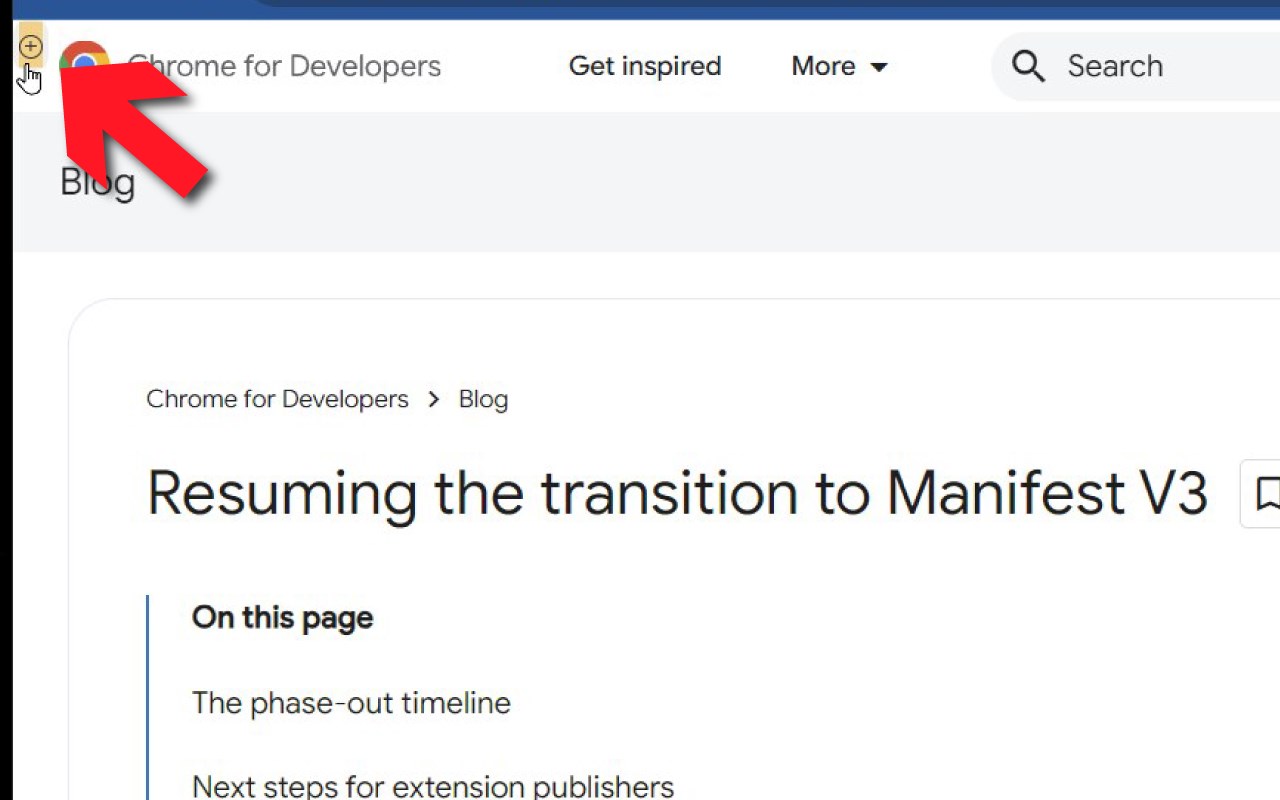Click the magnifying glass search icon
1280x800 pixels.
coord(1027,66)
